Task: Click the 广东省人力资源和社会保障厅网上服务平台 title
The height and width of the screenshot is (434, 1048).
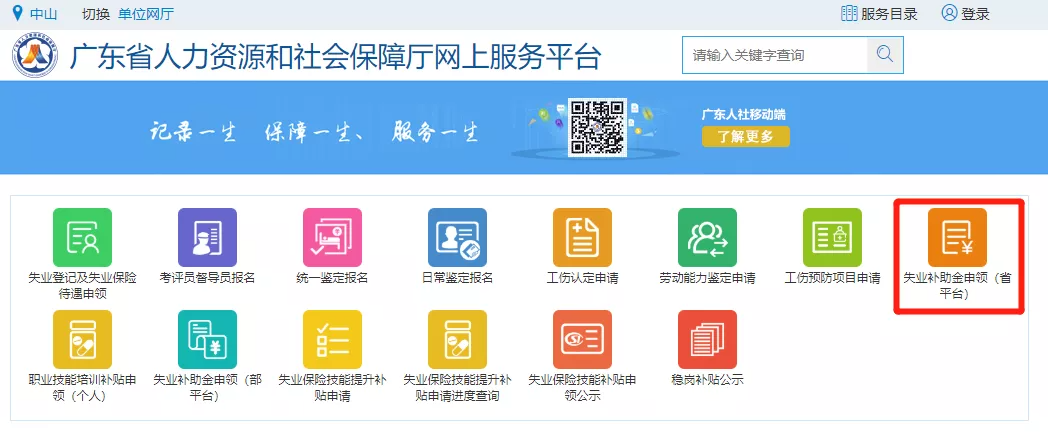Action: (x=336, y=57)
